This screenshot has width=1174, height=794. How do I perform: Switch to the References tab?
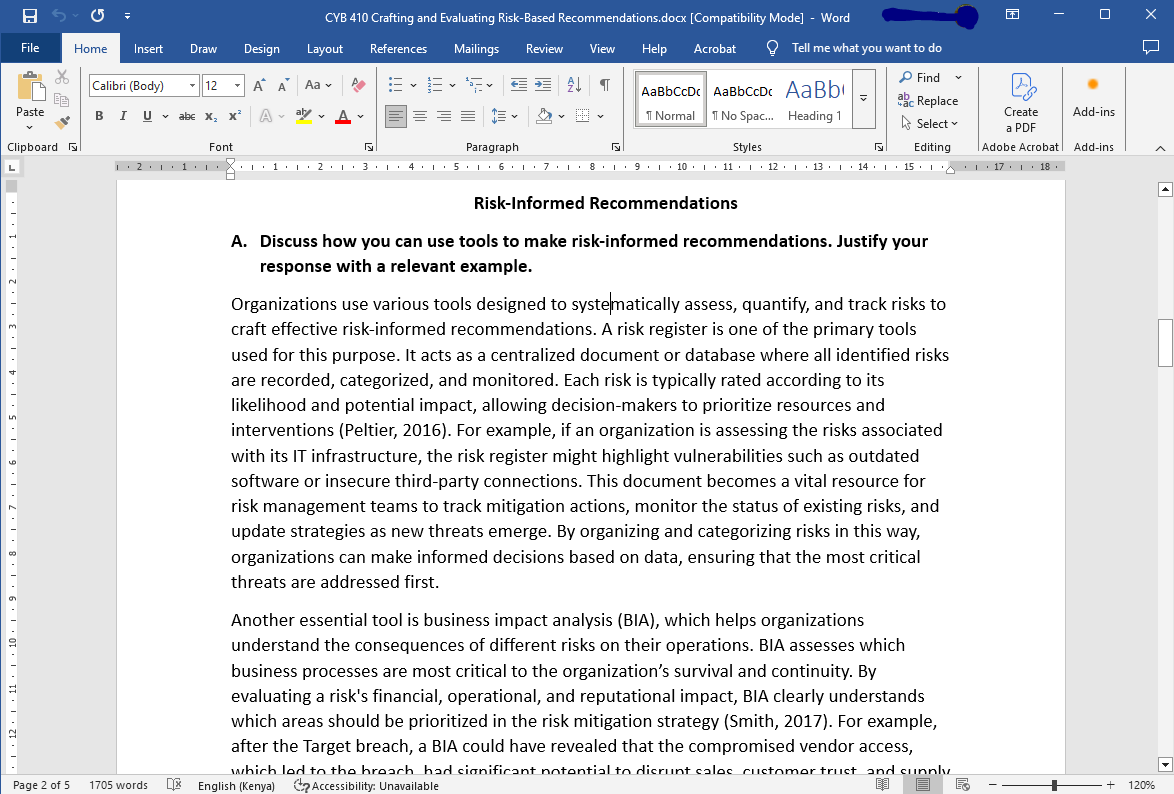[x=398, y=49]
